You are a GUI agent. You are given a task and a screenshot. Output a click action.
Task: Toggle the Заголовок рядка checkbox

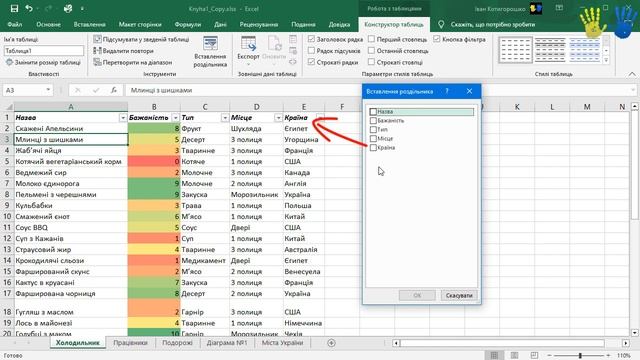pyautogui.click(x=311, y=39)
